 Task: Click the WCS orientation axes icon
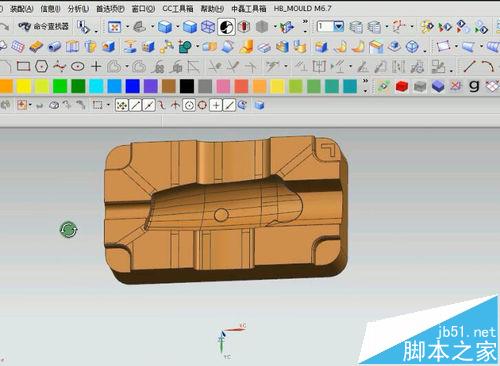399,27
